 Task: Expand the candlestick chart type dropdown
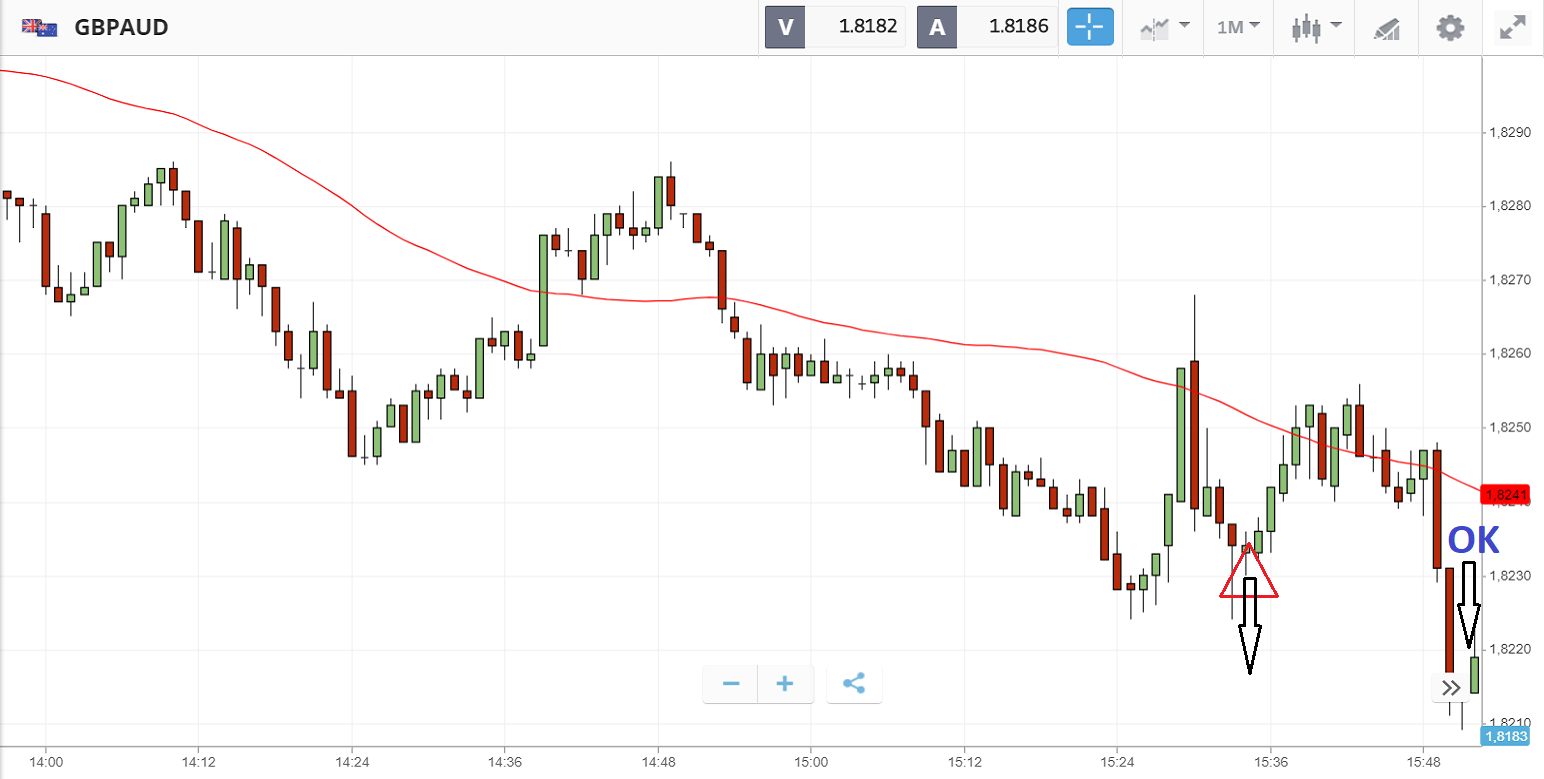1315,27
